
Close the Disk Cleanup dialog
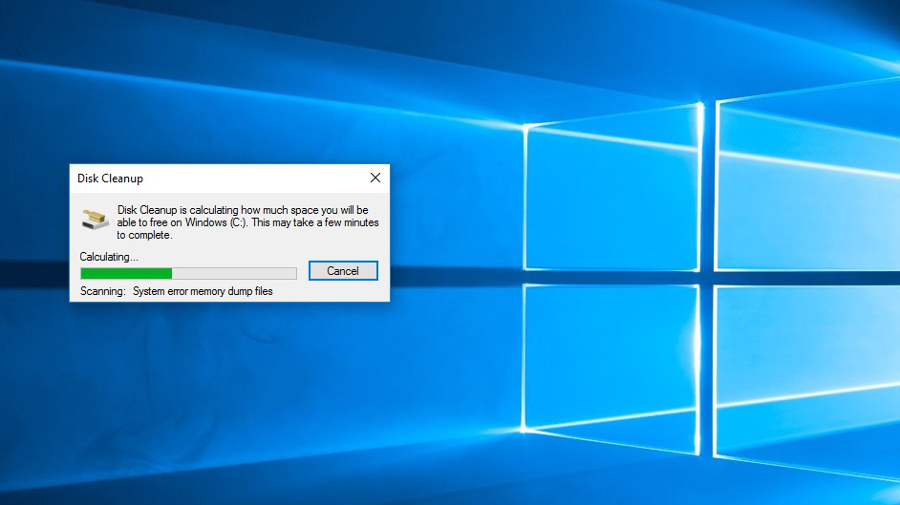click(x=375, y=178)
